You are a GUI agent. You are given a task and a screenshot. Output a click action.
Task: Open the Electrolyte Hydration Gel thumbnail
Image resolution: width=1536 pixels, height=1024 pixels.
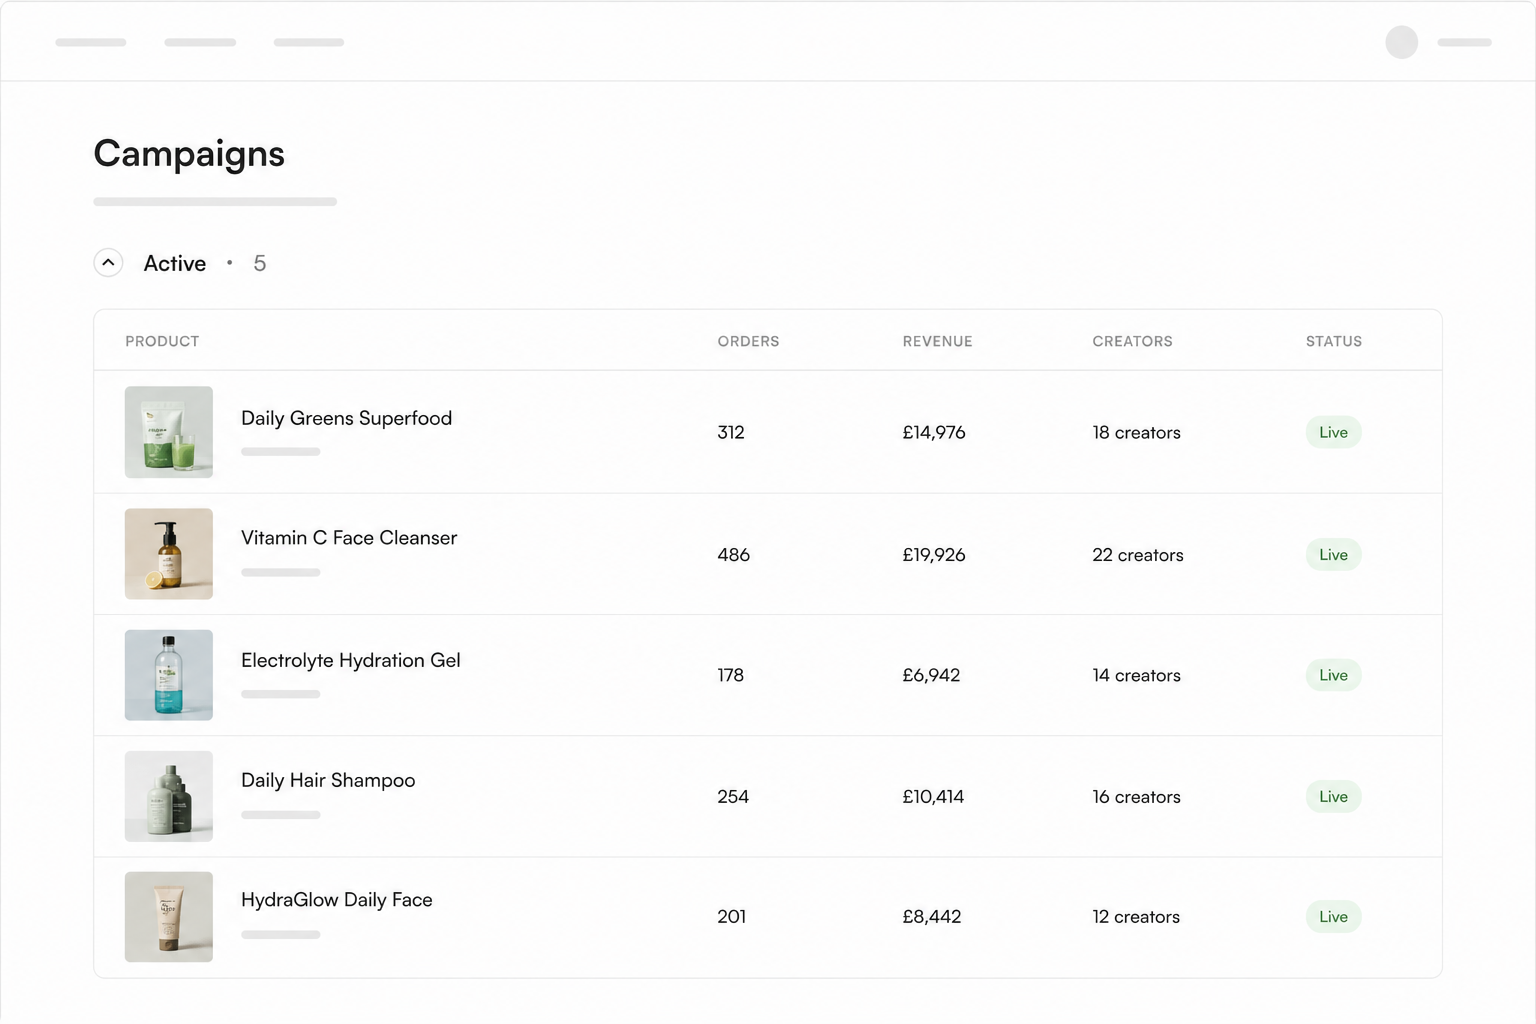coord(169,675)
